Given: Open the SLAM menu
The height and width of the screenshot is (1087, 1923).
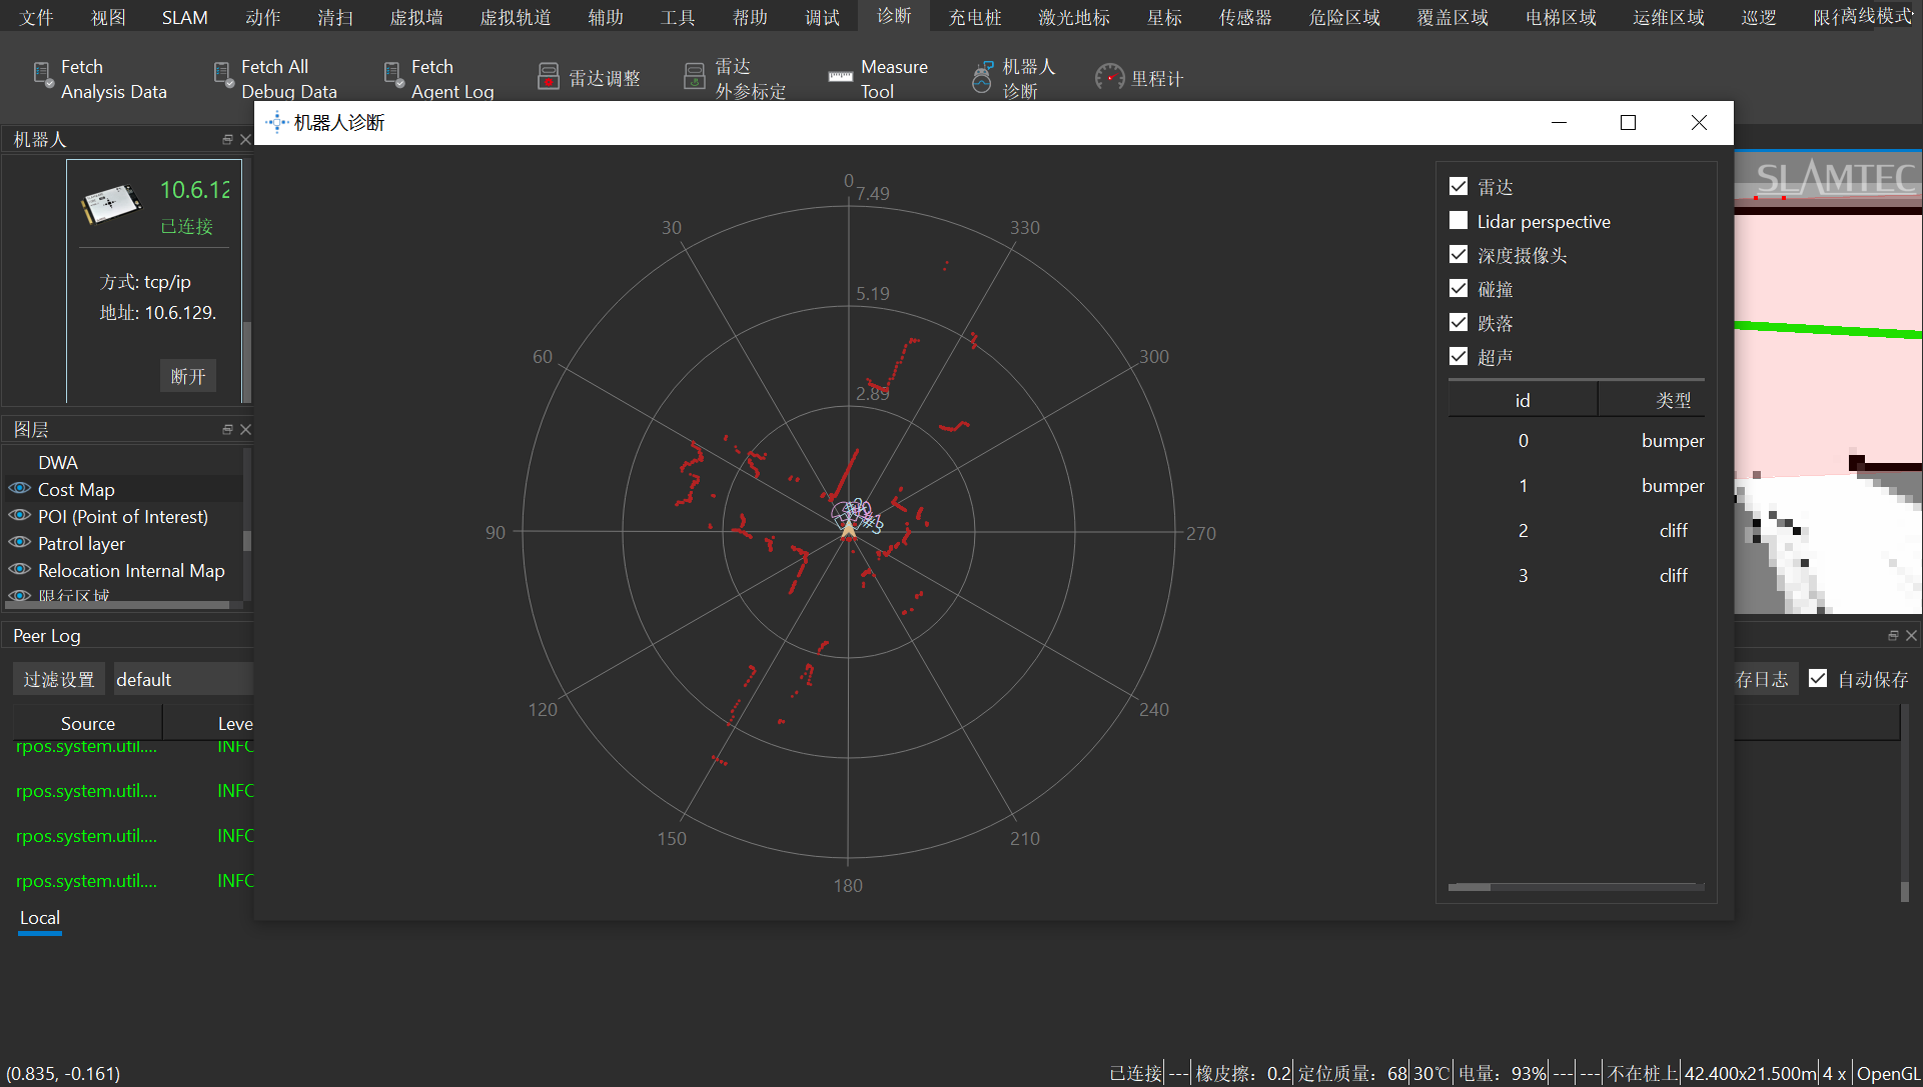Looking at the screenshot, I should pyautogui.click(x=184, y=17).
